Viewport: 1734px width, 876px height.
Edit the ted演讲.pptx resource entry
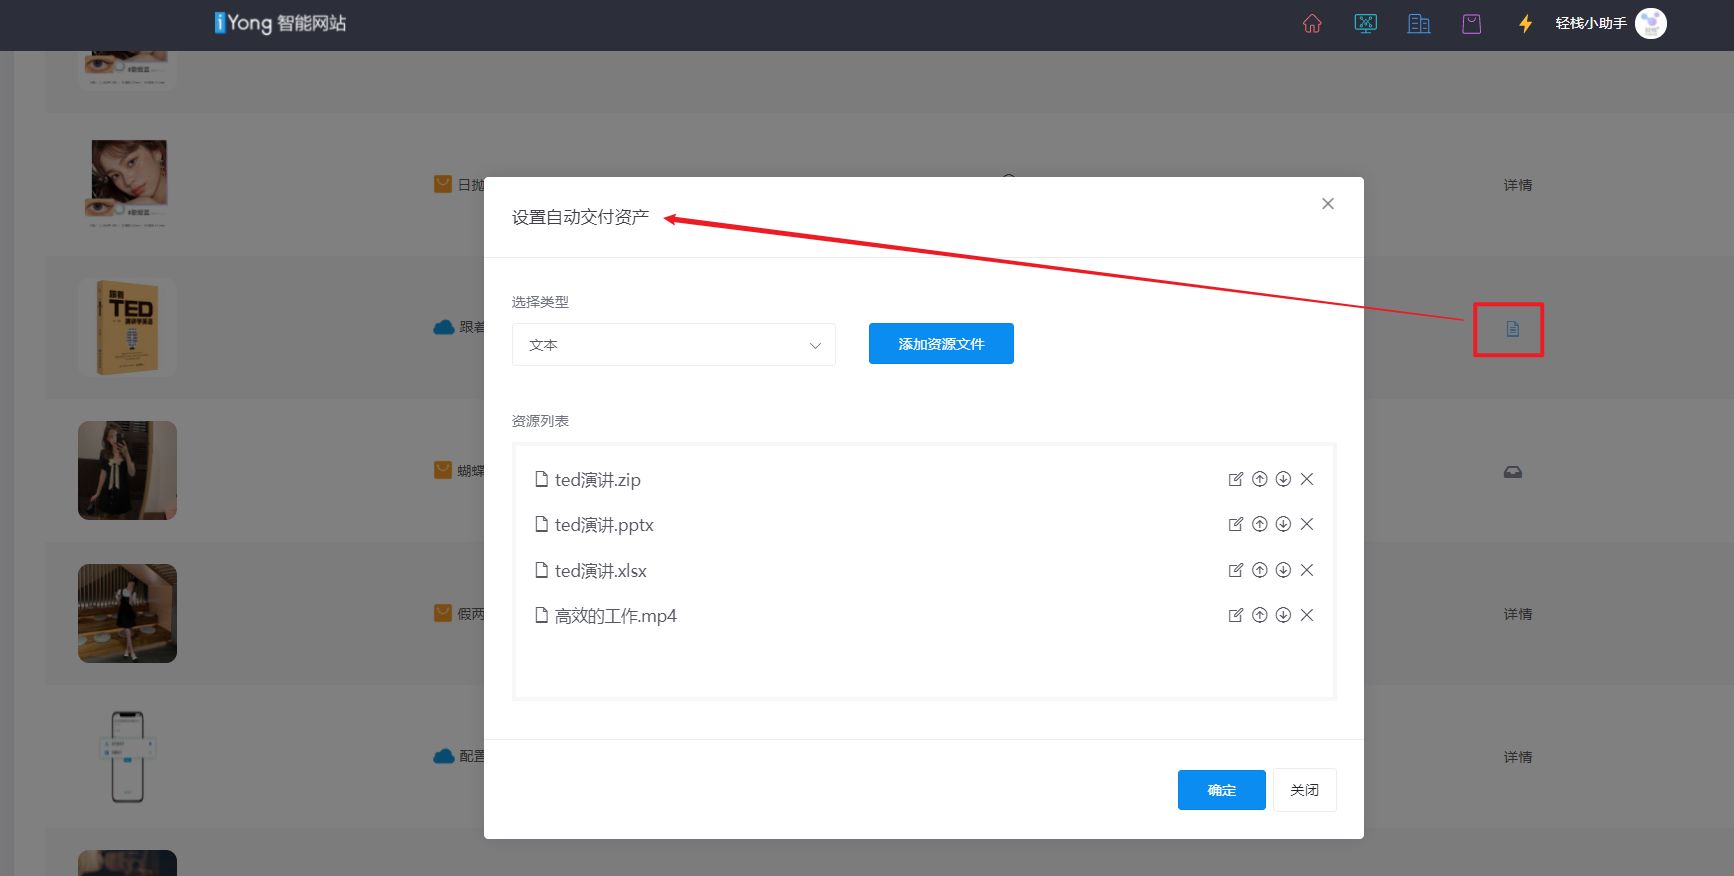point(1236,524)
